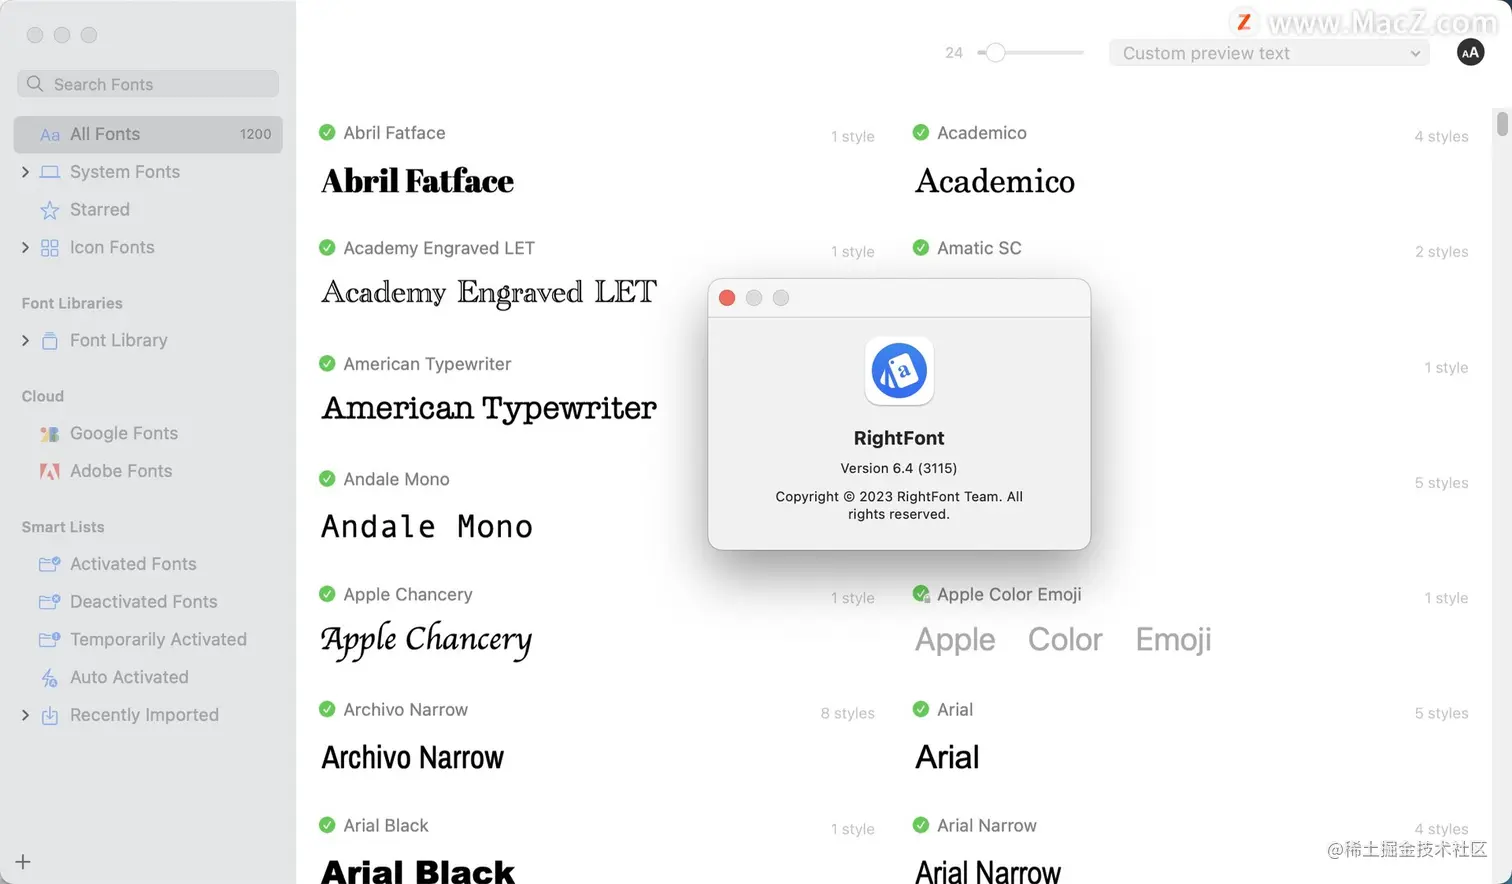Toggle activation of Abril Fatface
The image size is (1512, 884).
point(327,132)
